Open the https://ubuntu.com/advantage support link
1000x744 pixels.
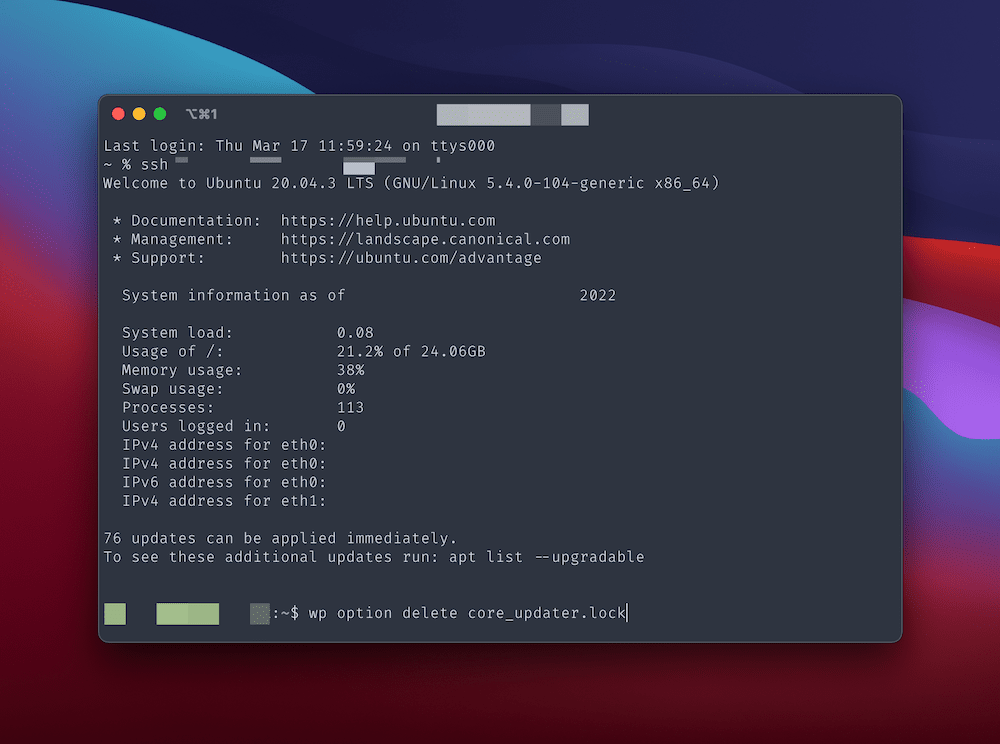411,258
